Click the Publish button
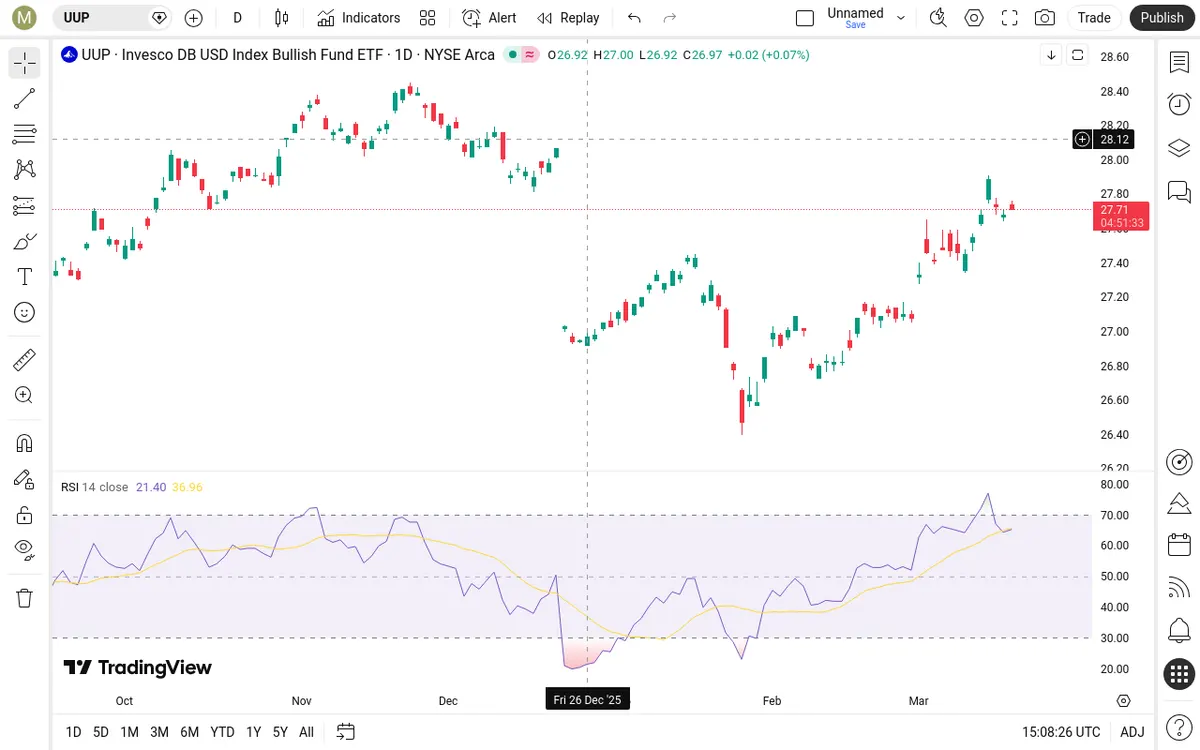 coord(1162,17)
